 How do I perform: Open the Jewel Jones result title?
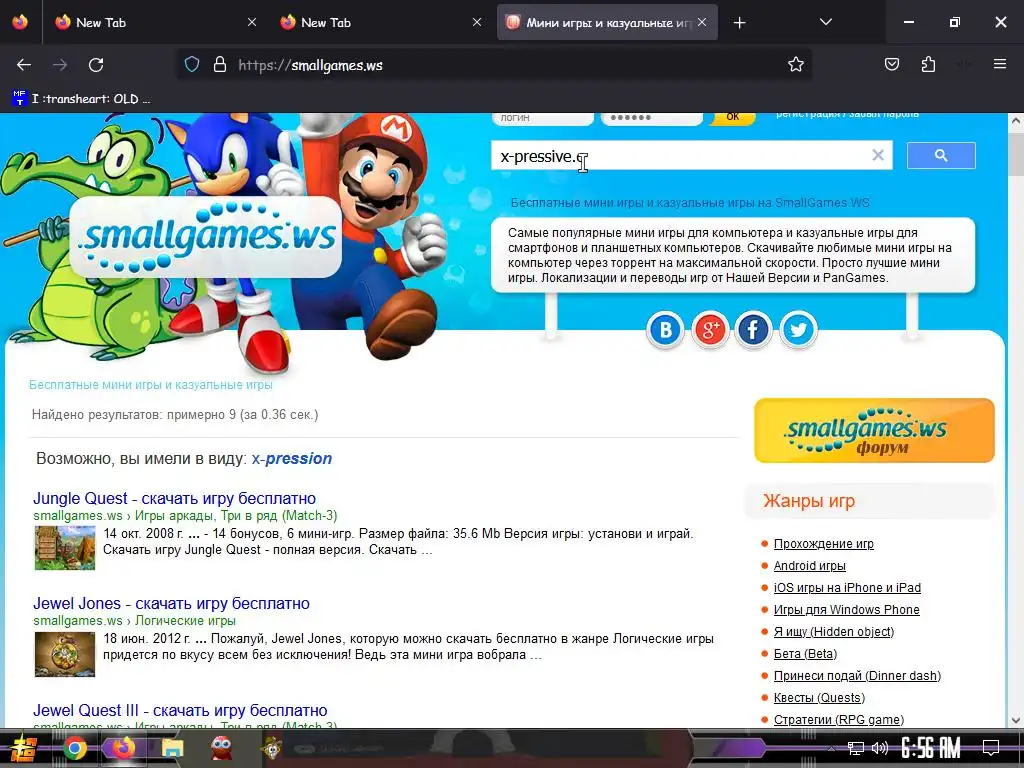[x=171, y=603]
